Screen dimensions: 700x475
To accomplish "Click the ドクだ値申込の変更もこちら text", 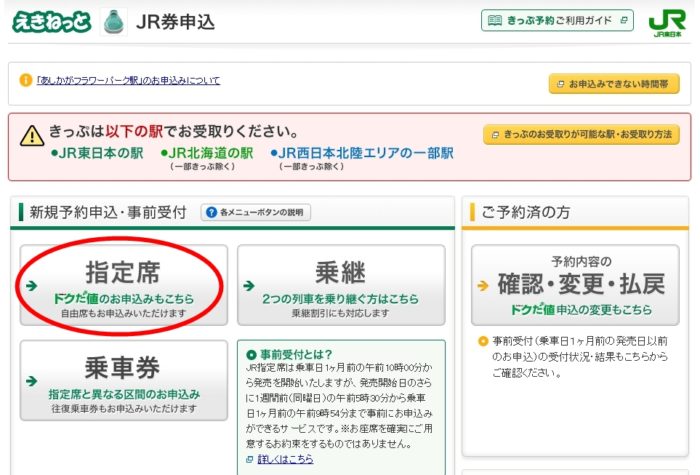I will coord(581,309).
